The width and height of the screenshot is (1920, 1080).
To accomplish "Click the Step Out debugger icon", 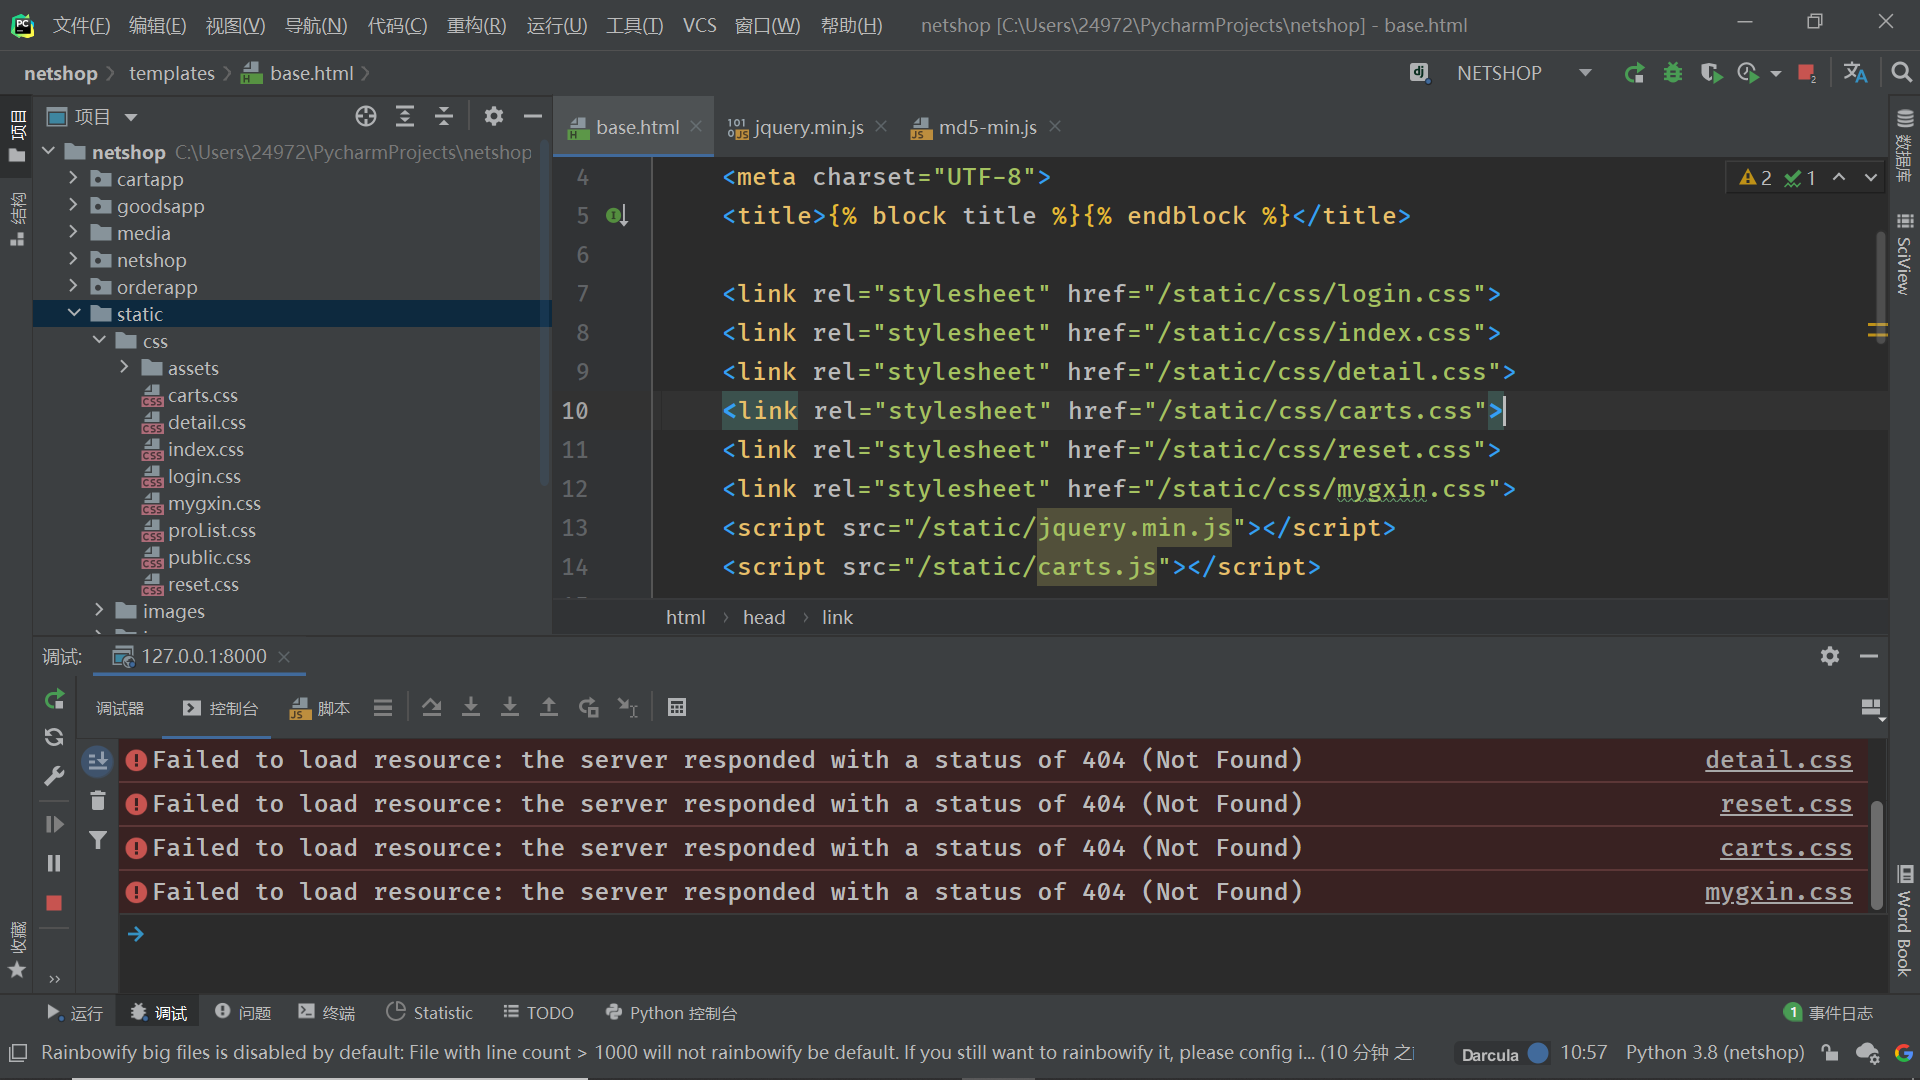I will click(549, 708).
